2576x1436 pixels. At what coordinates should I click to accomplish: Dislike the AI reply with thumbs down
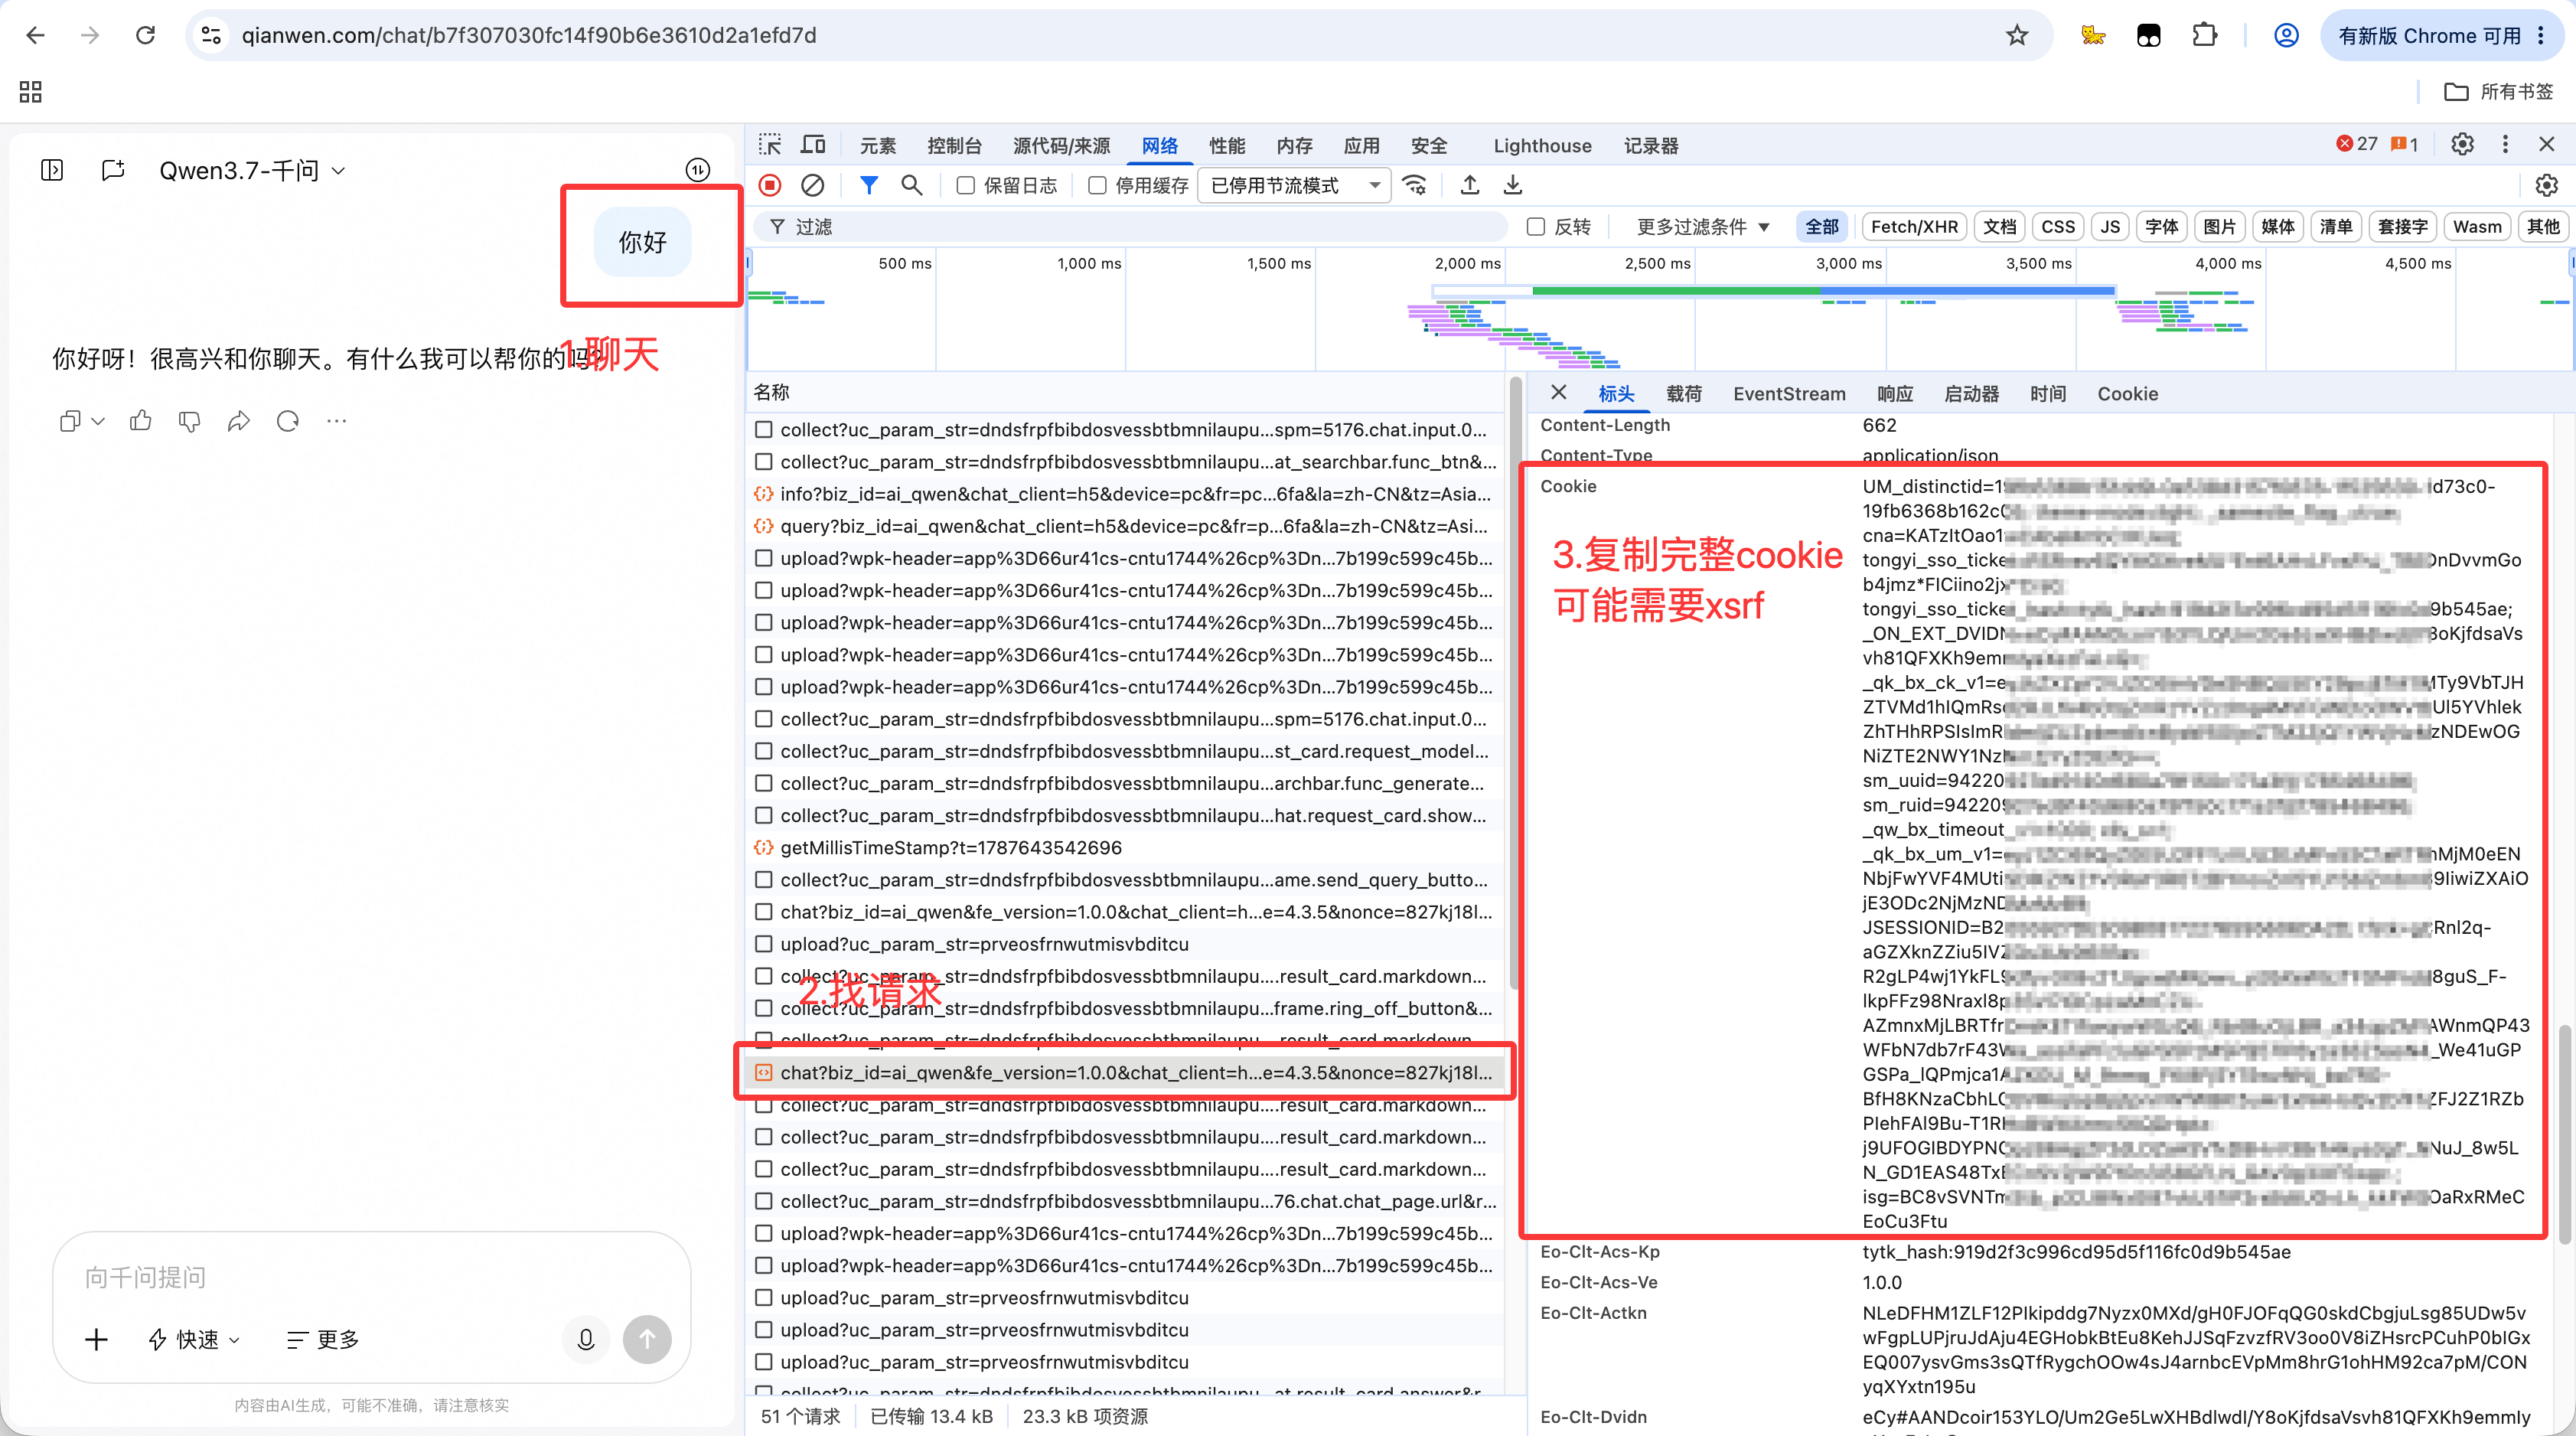pos(189,421)
